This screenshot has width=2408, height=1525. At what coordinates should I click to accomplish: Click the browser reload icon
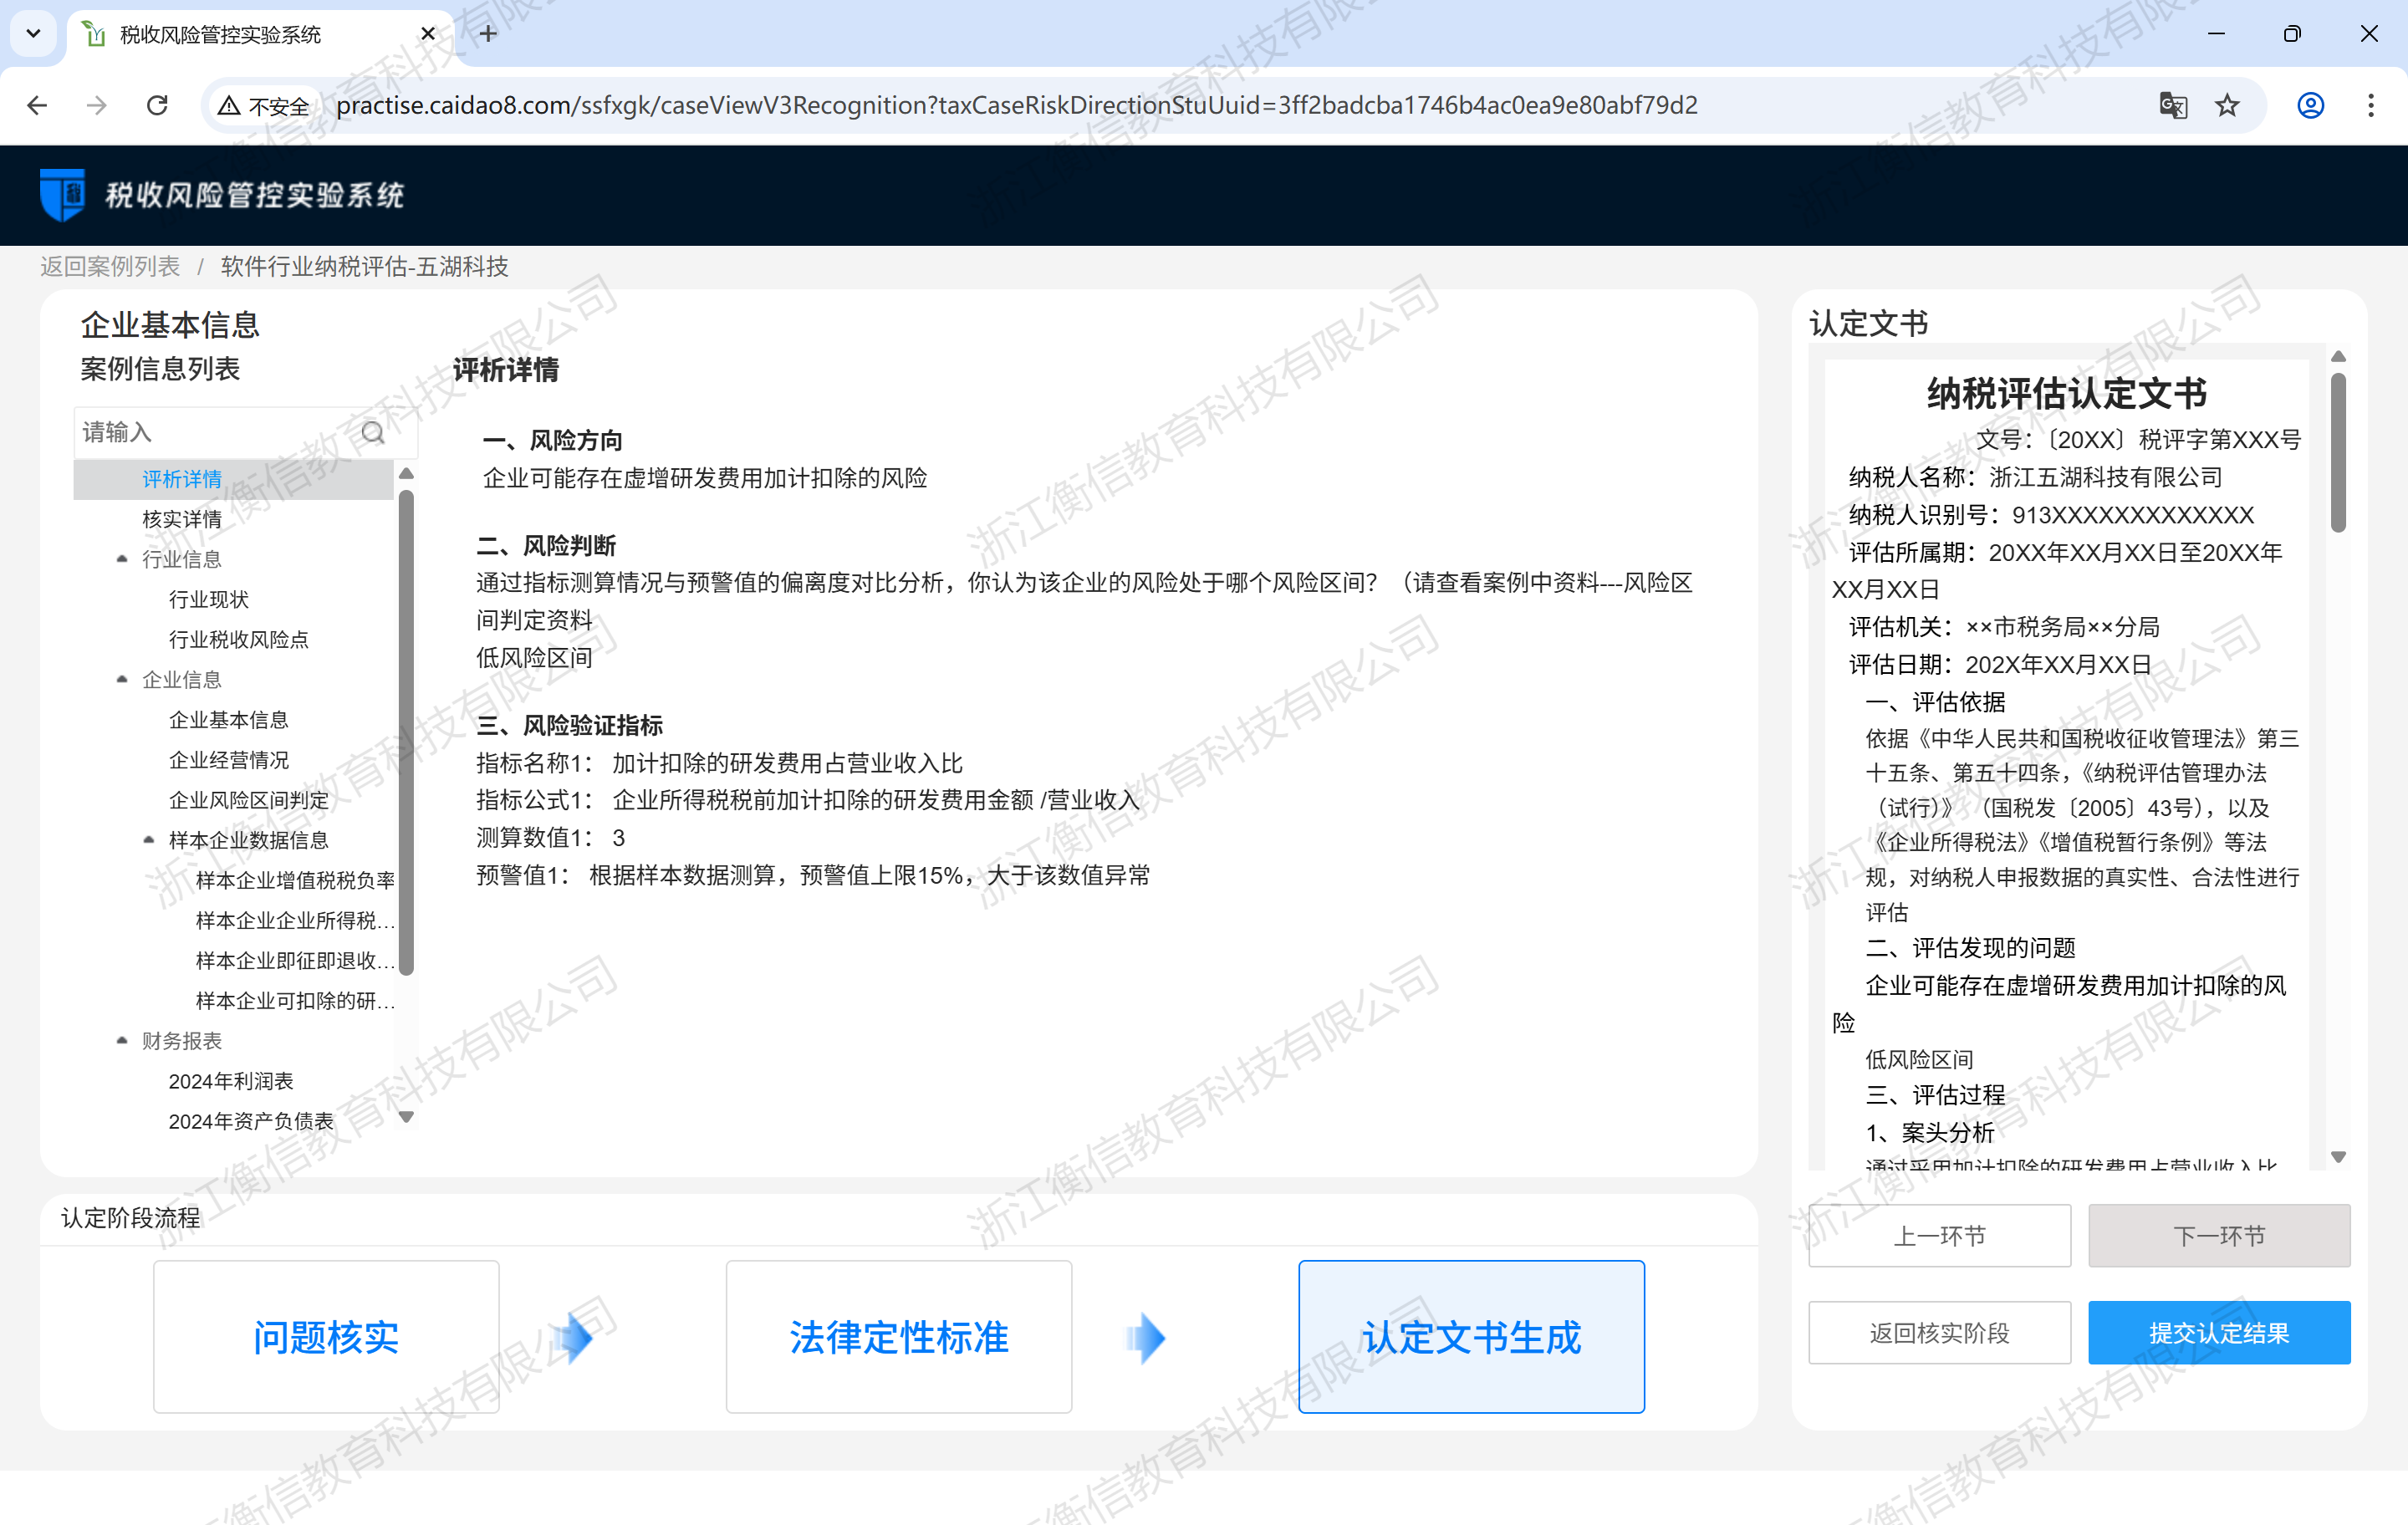click(x=157, y=105)
